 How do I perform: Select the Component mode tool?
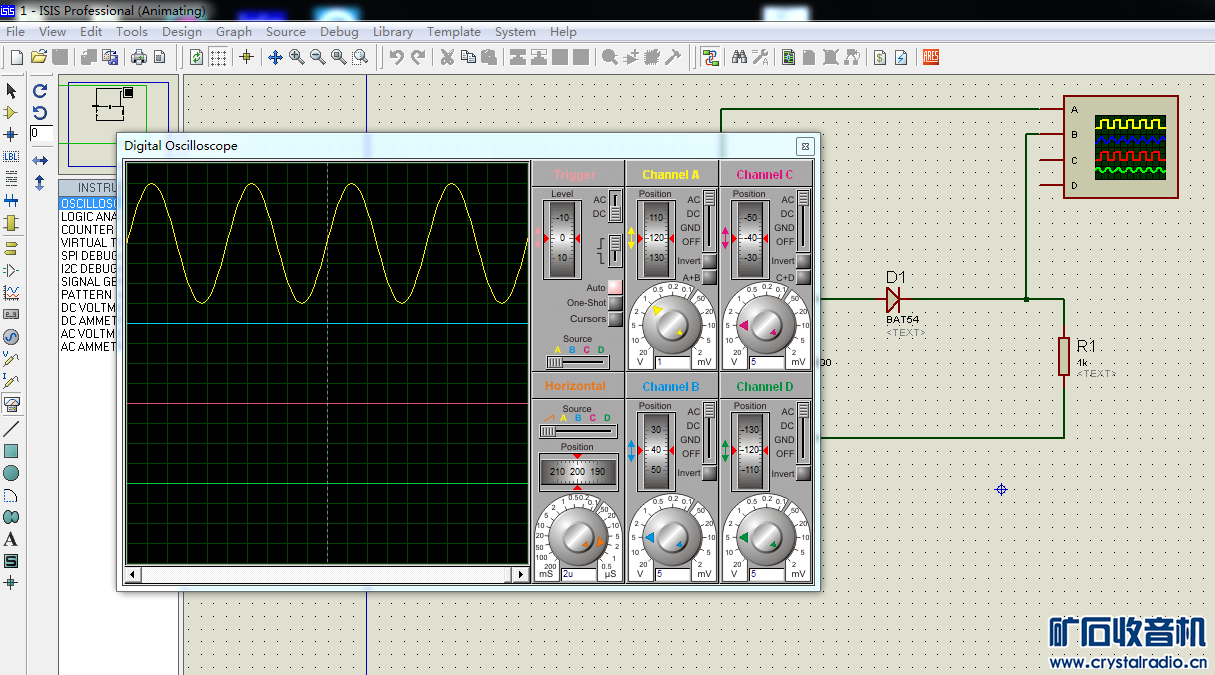coord(11,113)
